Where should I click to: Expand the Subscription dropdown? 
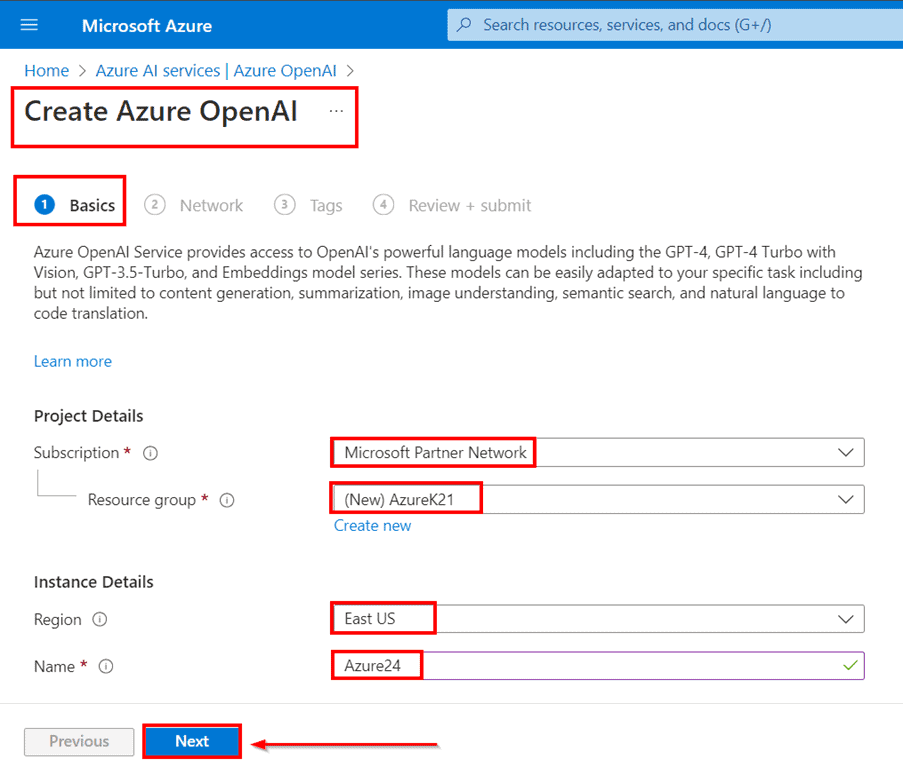click(x=846, y=453)
